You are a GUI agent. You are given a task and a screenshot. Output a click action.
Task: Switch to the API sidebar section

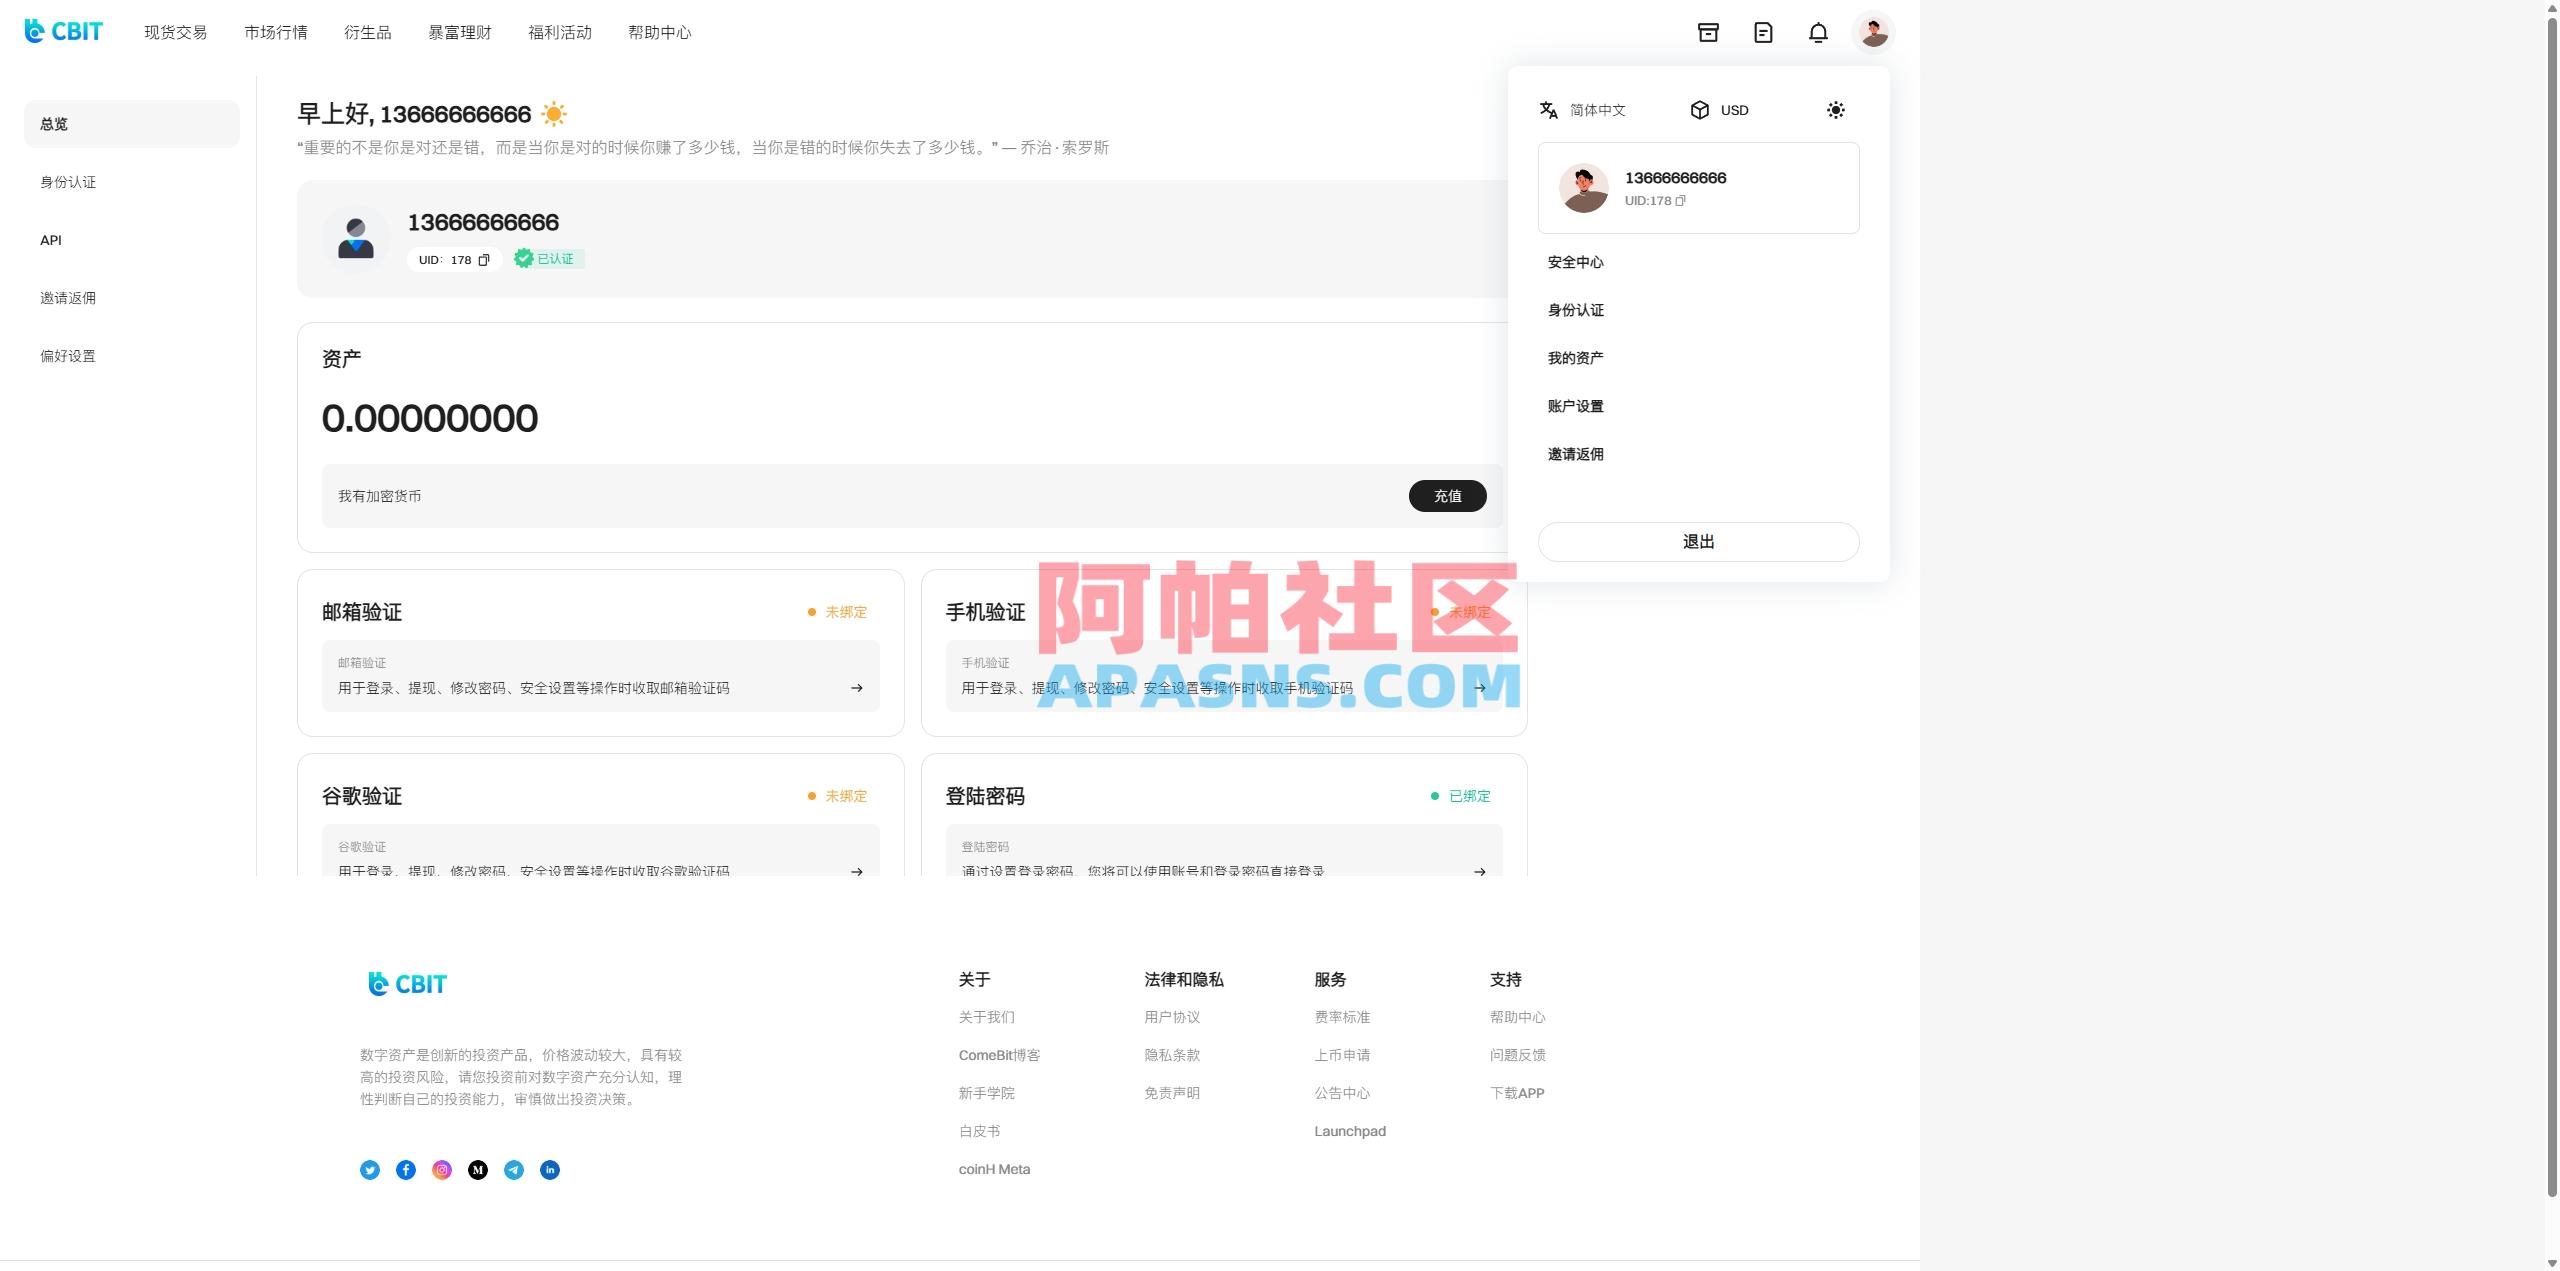[x=51, y=240]
